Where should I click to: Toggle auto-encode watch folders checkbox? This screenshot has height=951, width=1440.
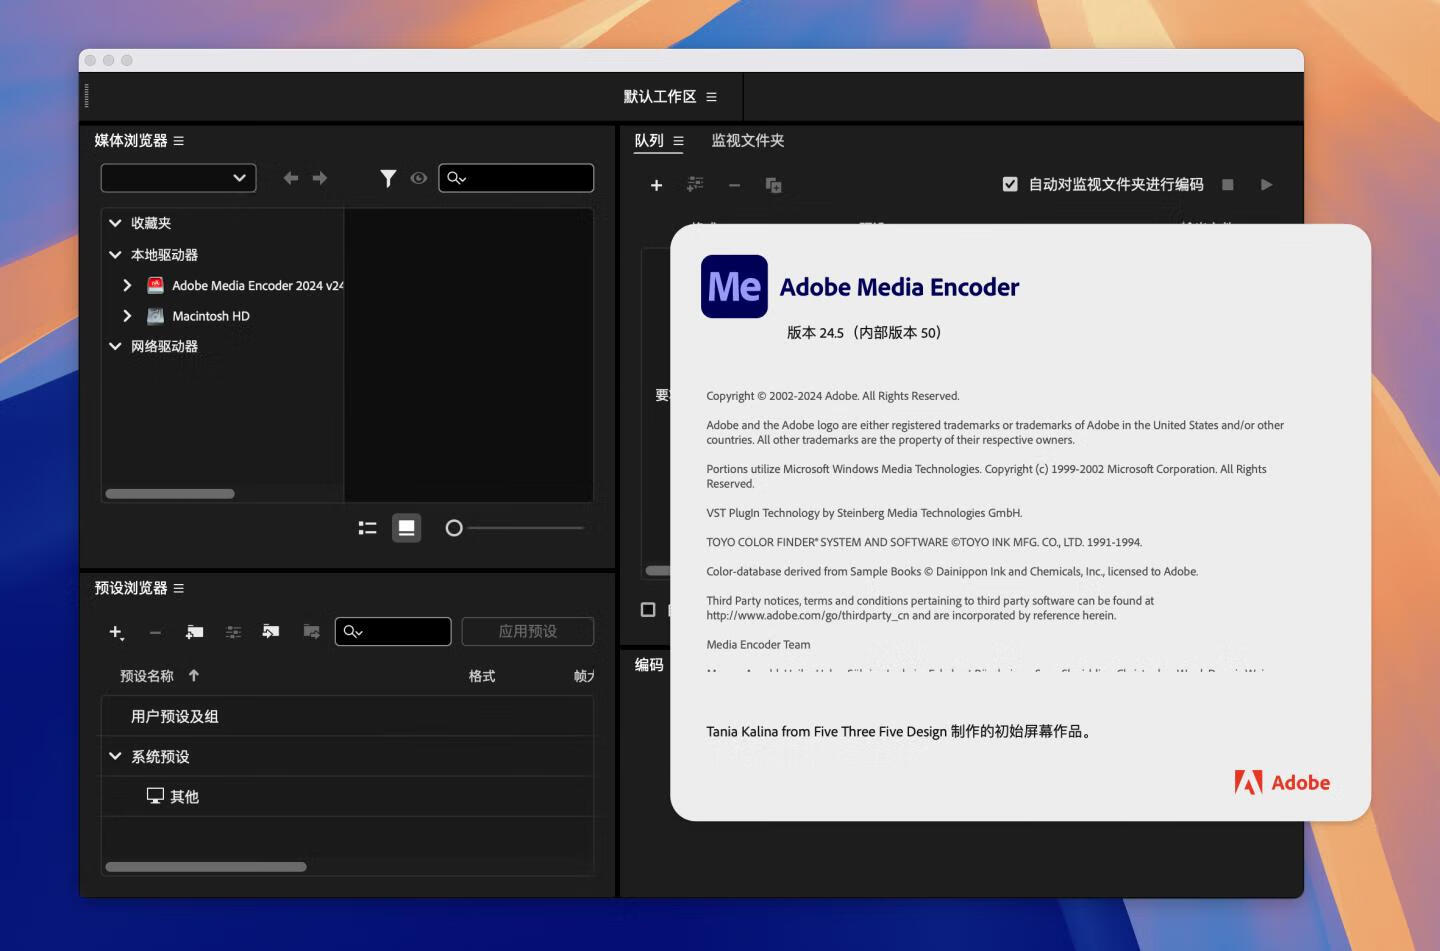tap(1010, 184)
